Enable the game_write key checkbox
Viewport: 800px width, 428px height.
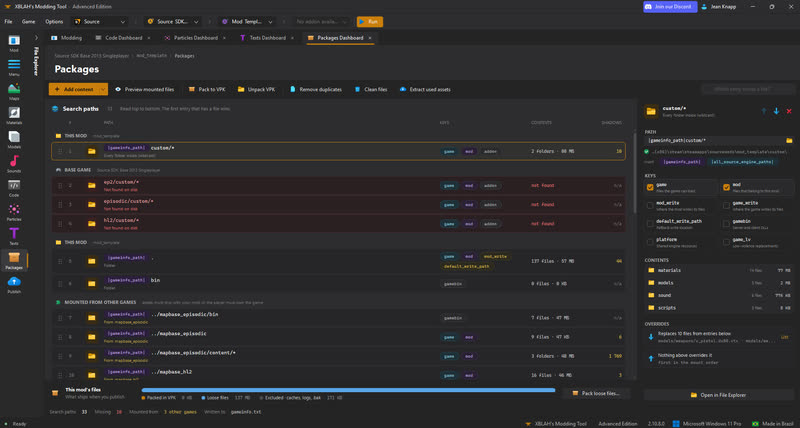[x=726, y=206]
